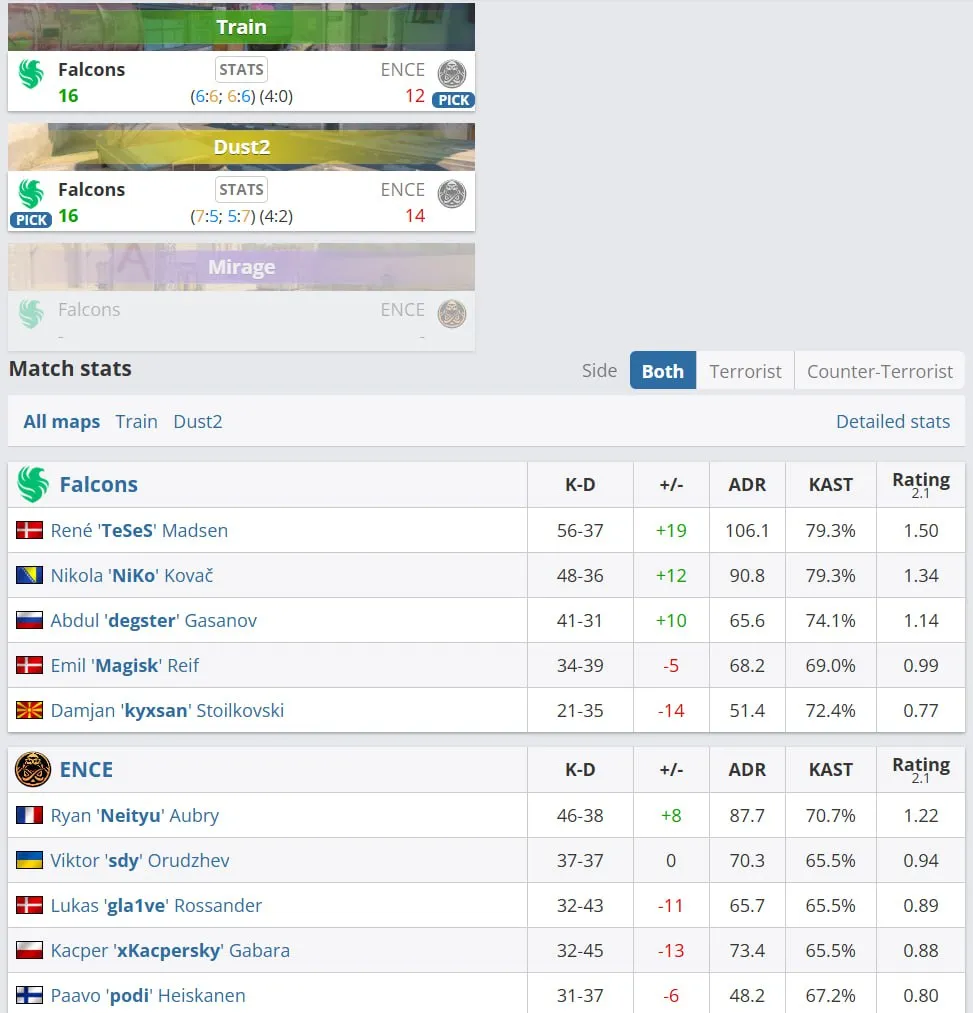The height and width of the screenshot is (1013, 973).
Task: Click the Finnish flag next to podi
Action: [x=29, y=995]
